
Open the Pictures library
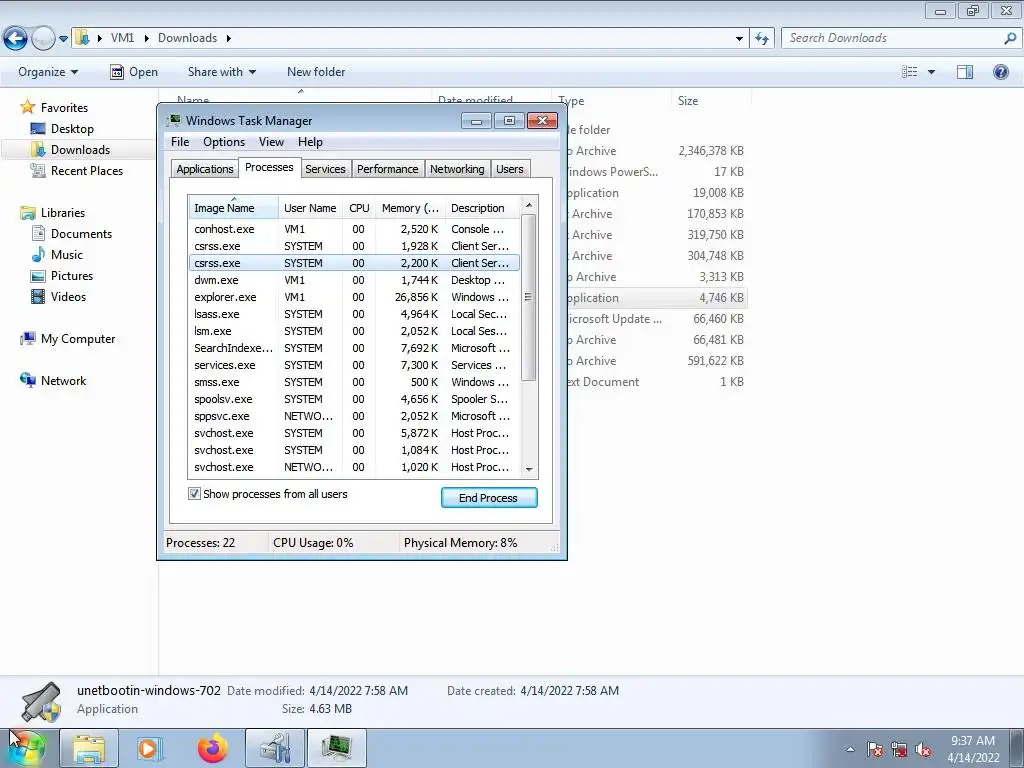[x=62, y=276]
